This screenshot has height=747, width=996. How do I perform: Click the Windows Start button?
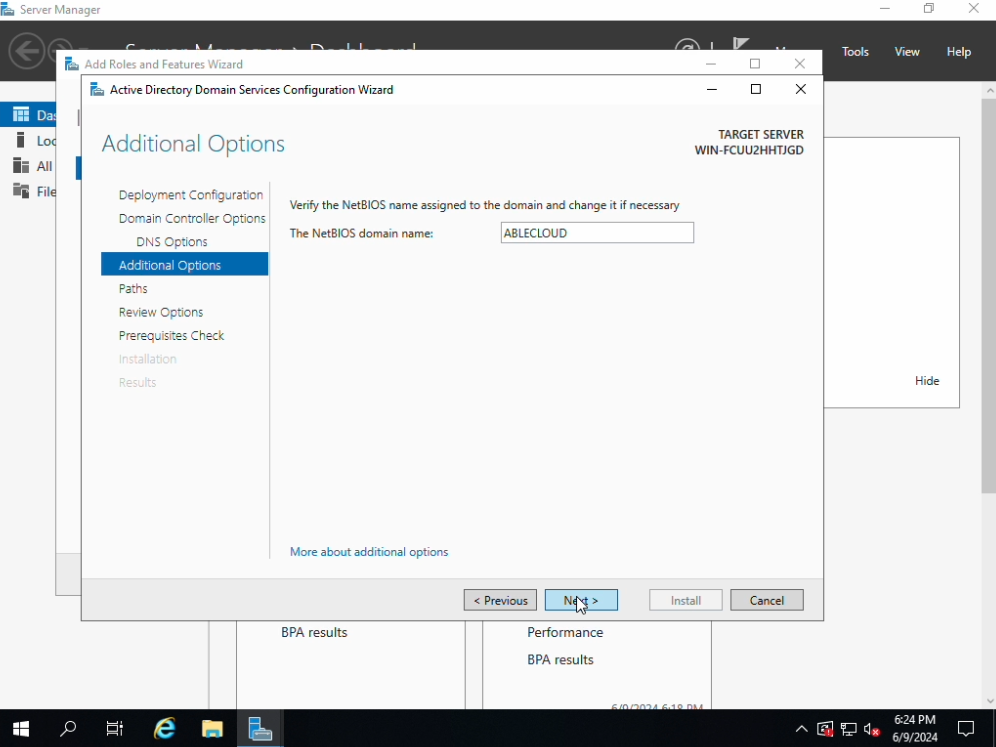click(x=20, y=729)
